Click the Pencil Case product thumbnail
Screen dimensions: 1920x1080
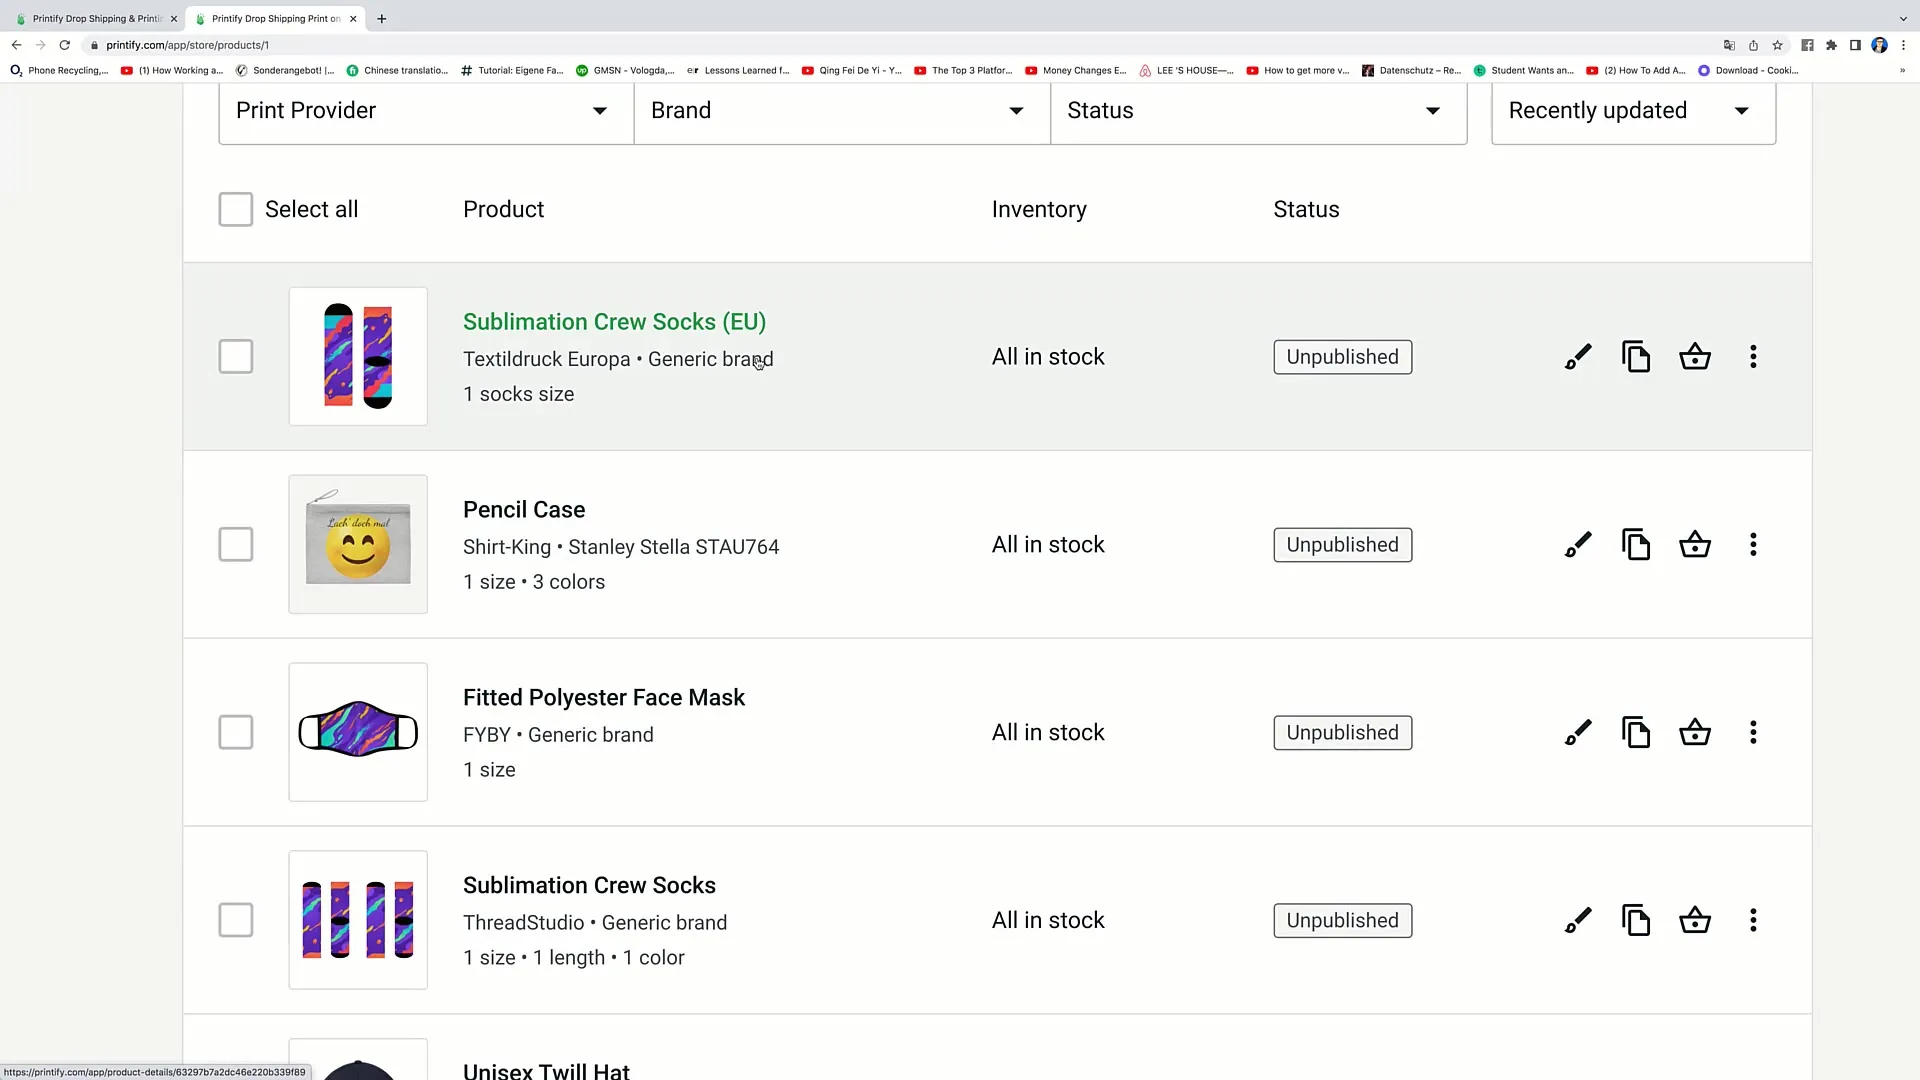(x=358, y=545)
